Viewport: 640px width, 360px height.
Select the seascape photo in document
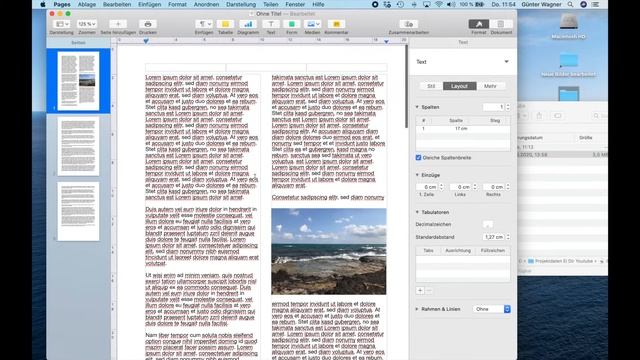tap(329, 251)
